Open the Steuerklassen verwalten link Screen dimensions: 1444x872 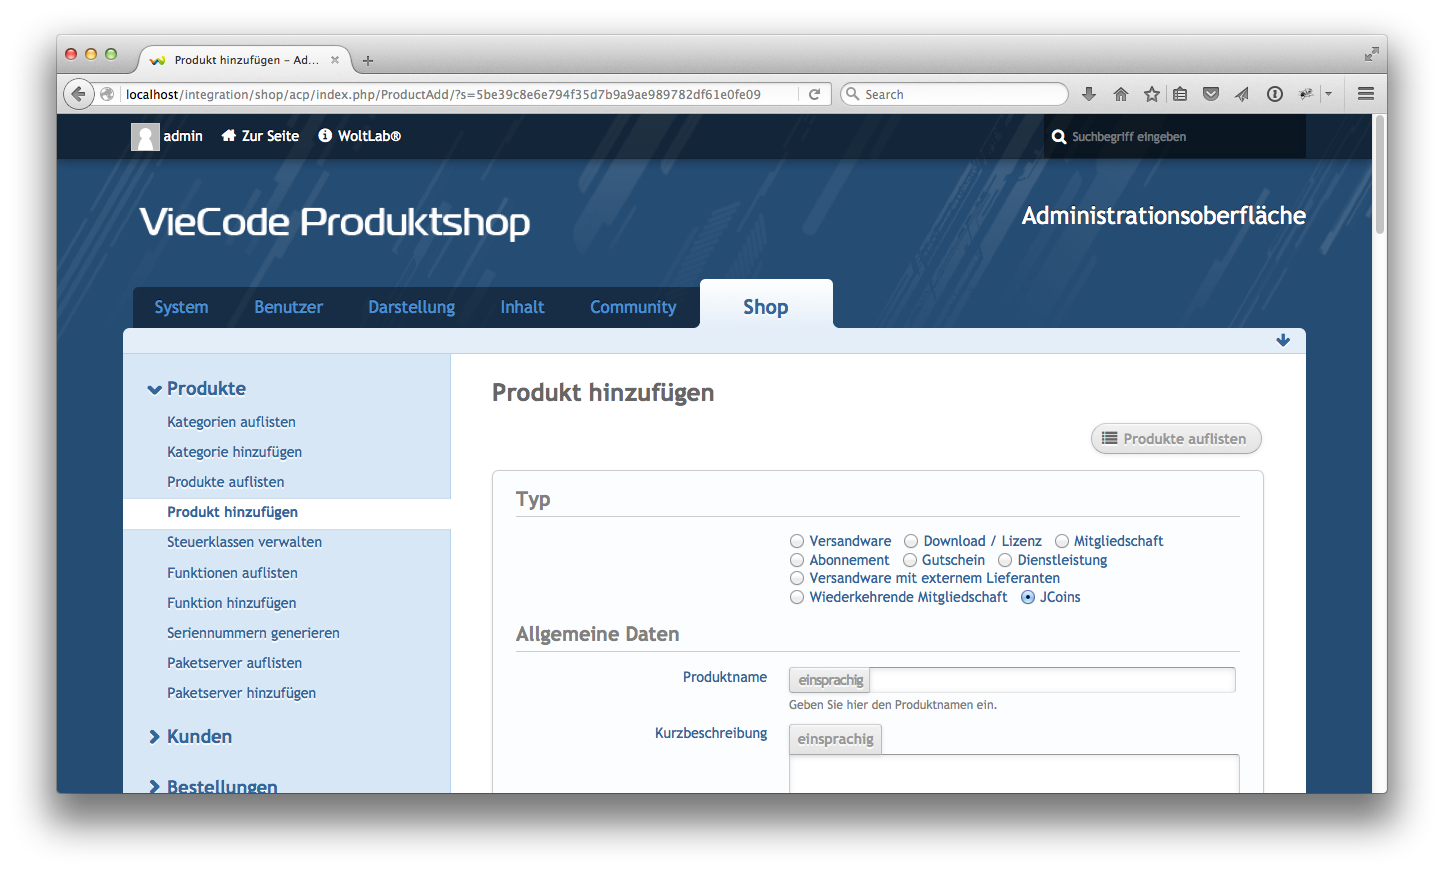click(x=244, y=542)
